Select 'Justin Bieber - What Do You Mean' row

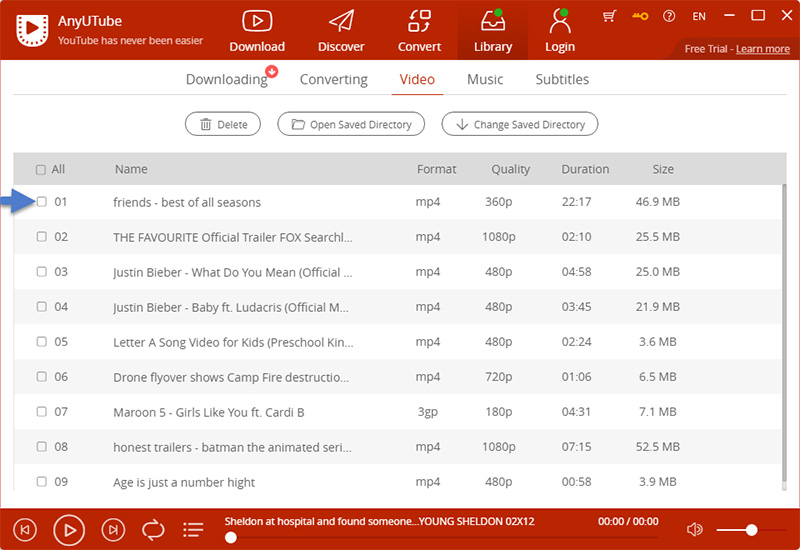pyautogui.click(x=397, y=272)
